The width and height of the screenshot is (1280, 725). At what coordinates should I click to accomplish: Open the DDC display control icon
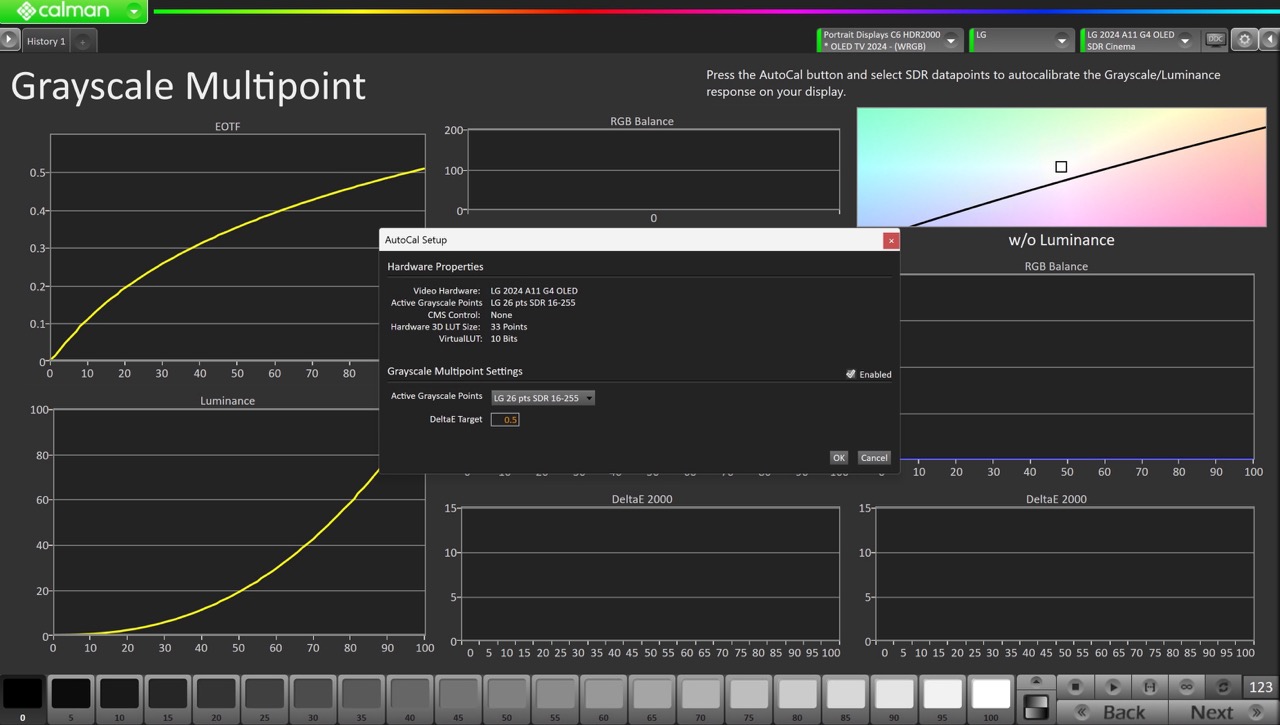coord(1215,40)
